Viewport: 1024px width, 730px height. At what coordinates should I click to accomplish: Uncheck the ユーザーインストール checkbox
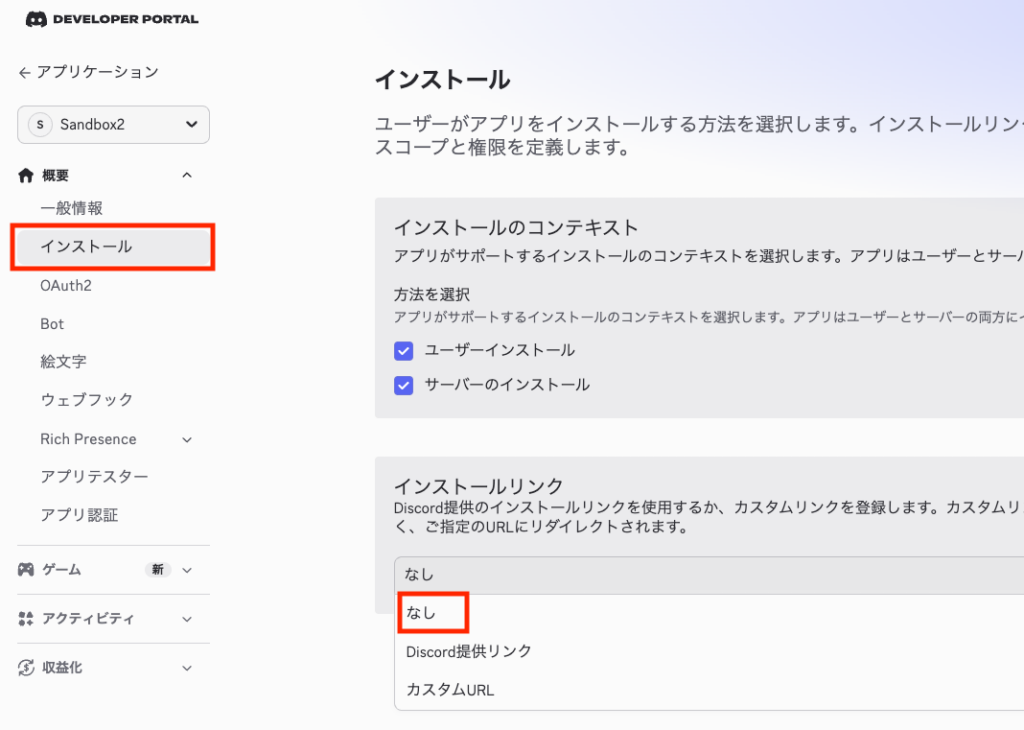[x=404, y=351]
